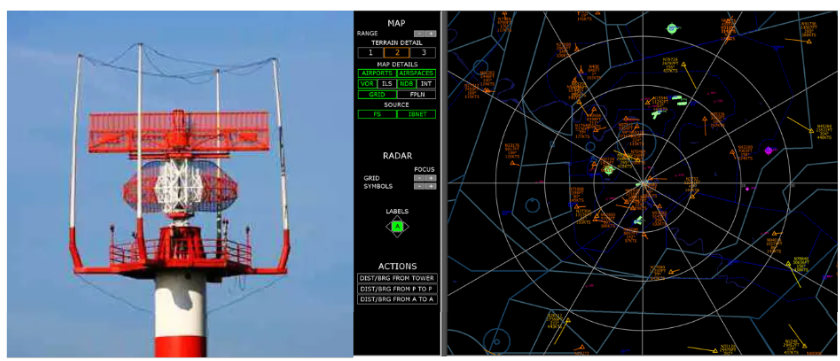Increase map range with plus button

[x=432, y=33]
